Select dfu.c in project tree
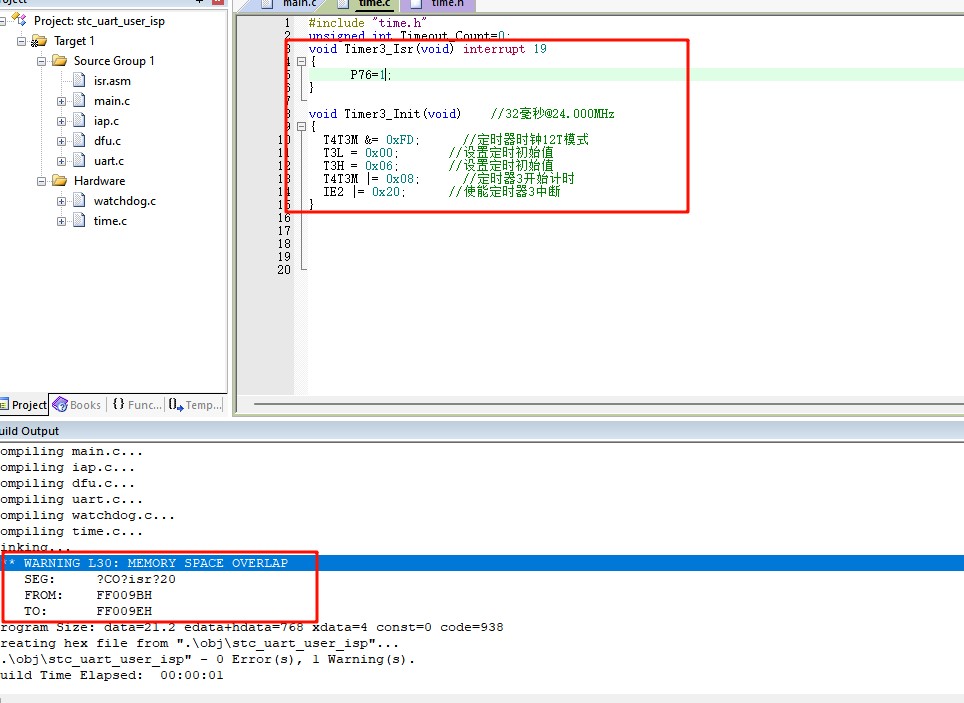This screenshot has width=964, height=703. [x=107, y=141]
